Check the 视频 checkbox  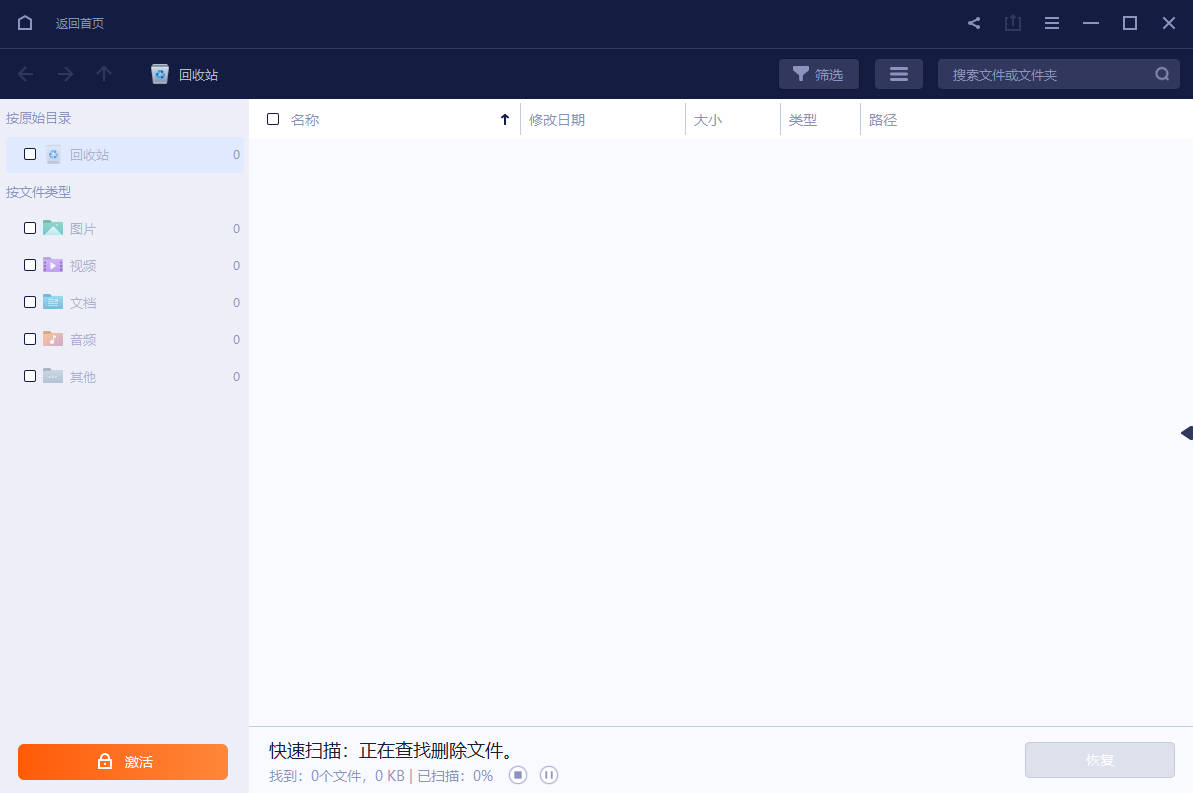(x=30, y=265)
